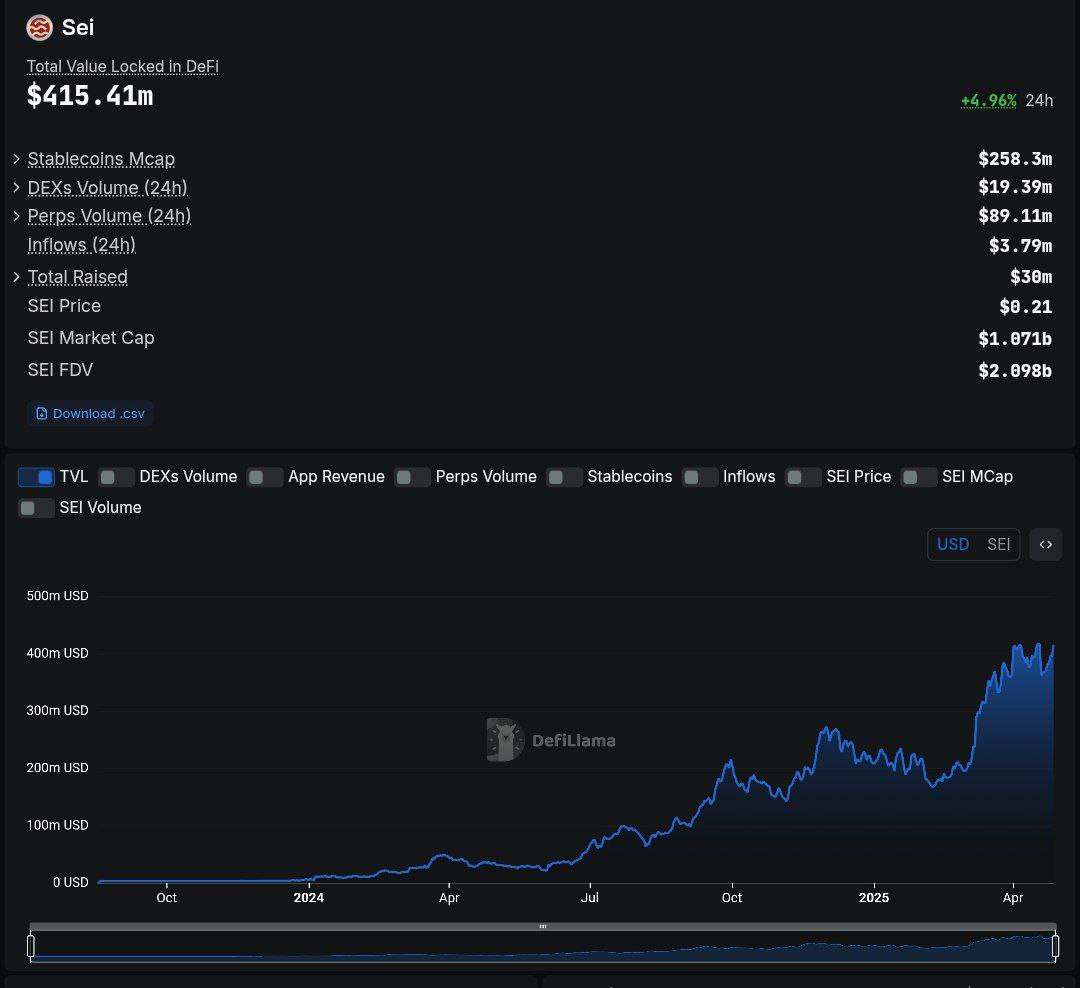Enable the App Revenue toggle

pyautogui.click(x=264, y=477)
